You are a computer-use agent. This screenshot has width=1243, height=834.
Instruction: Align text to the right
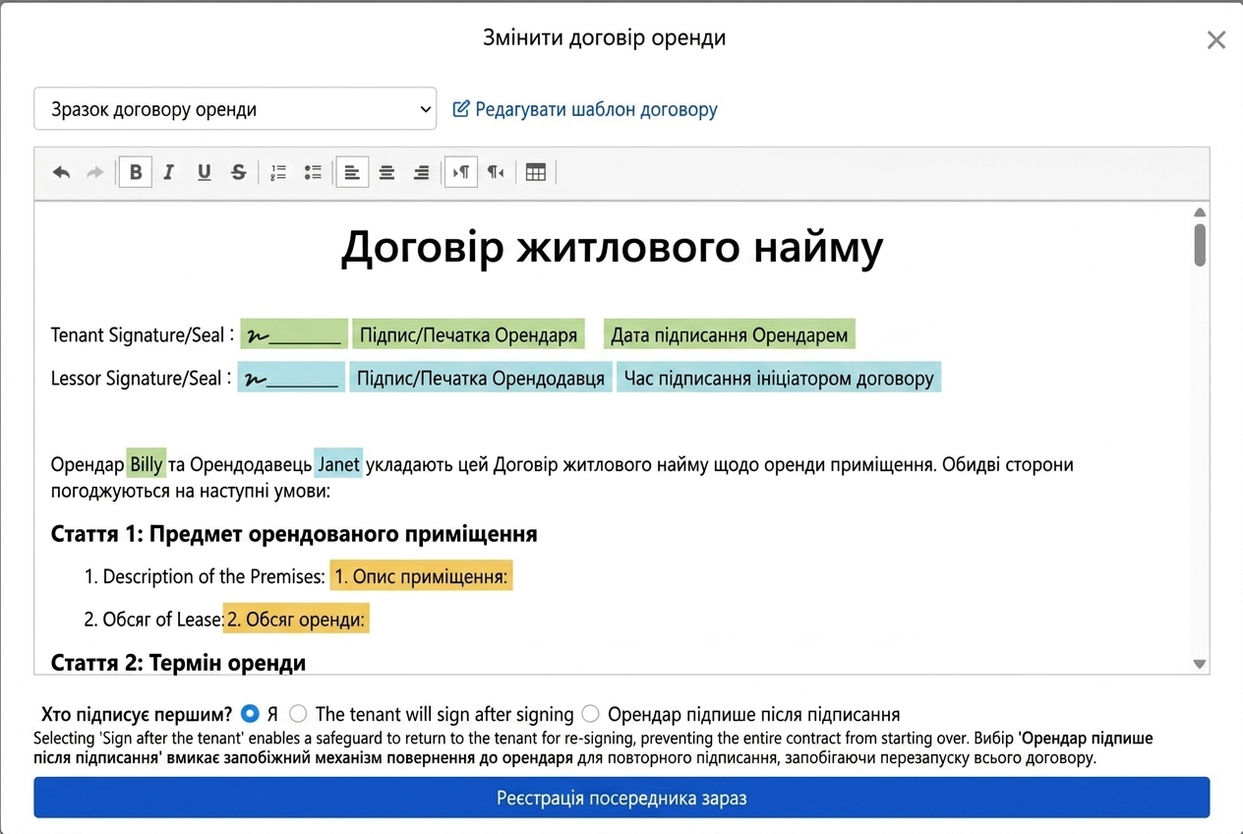coord(421,172)
